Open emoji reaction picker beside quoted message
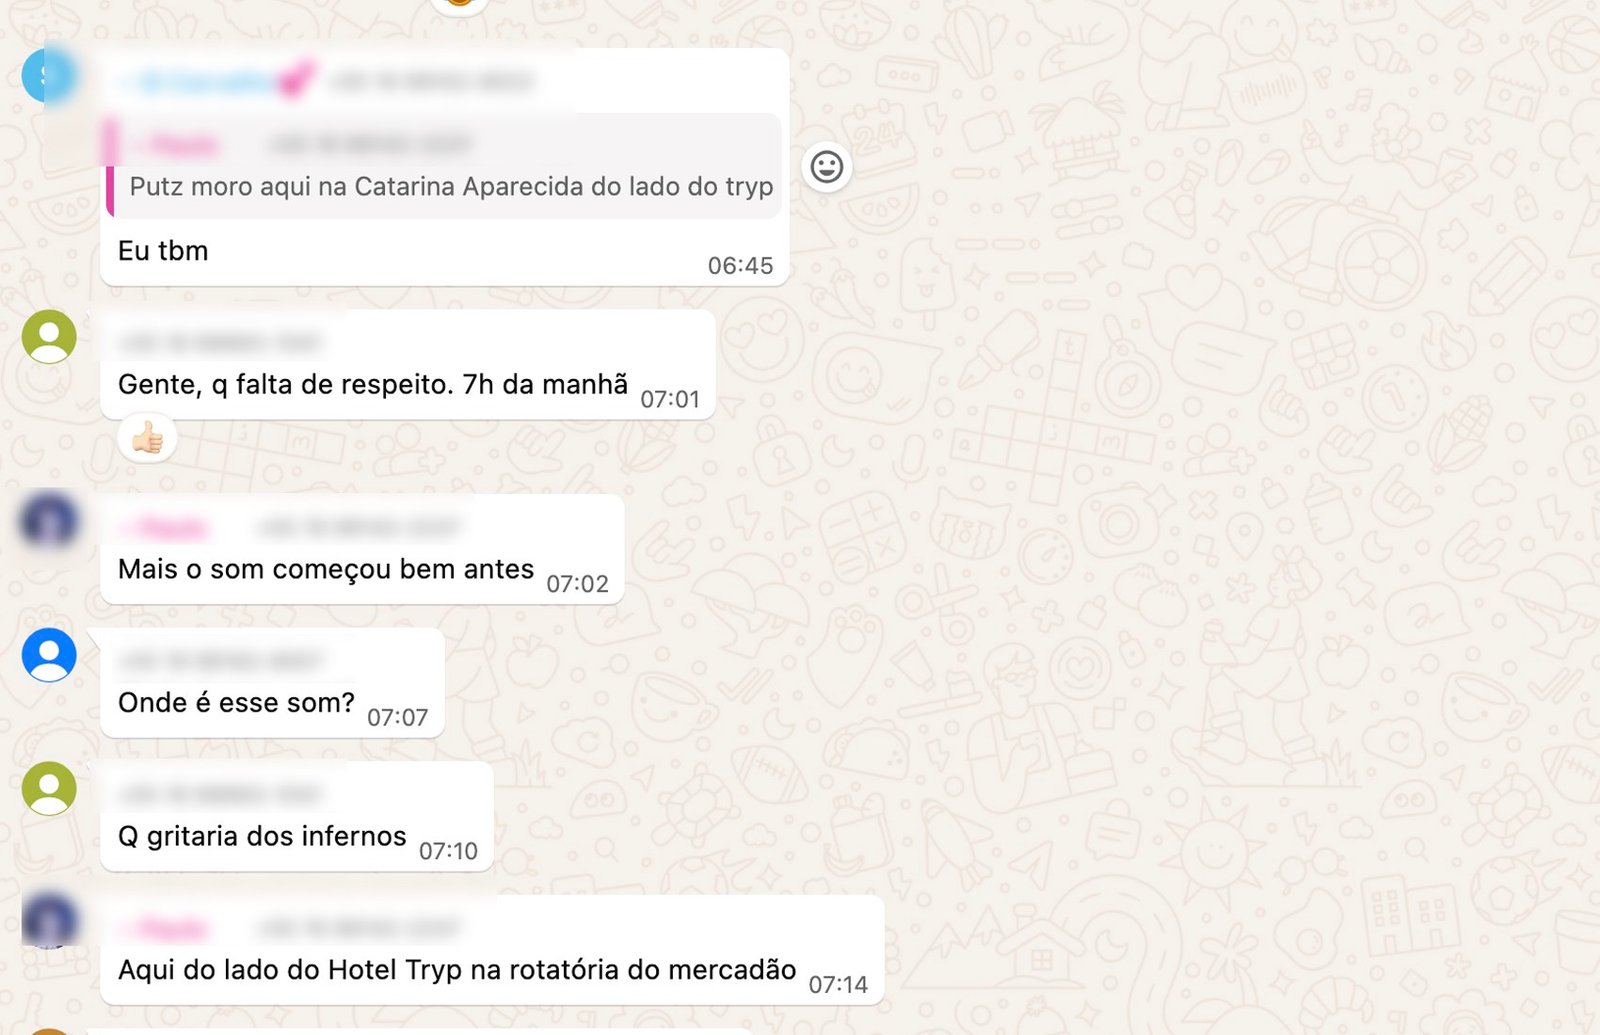Image resolution: width=1600 pixels, height=1035 pixels. [827, 167]
